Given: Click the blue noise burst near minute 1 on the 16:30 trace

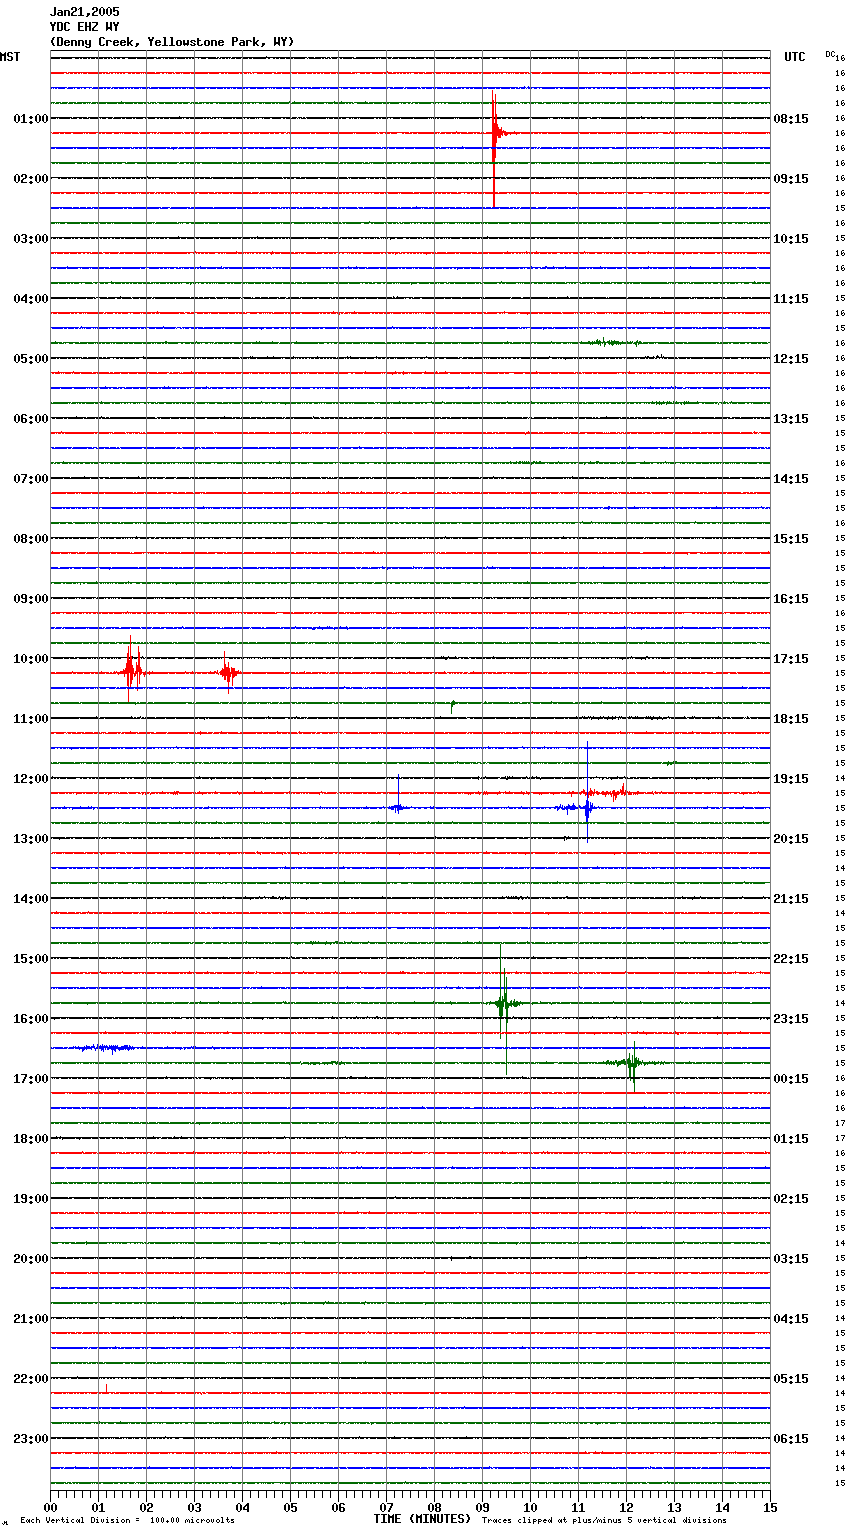Looking at the screenshot, I should pos(103,1048).
